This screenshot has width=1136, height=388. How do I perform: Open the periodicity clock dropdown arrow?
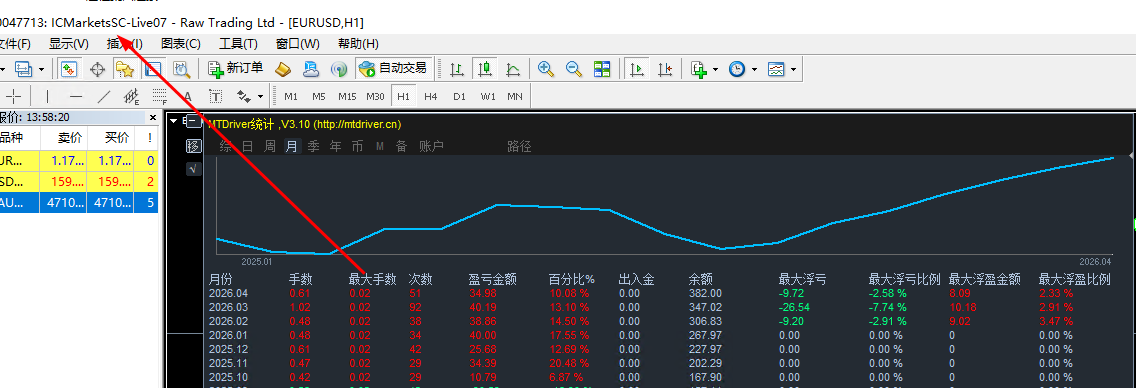tap(754, 69)
